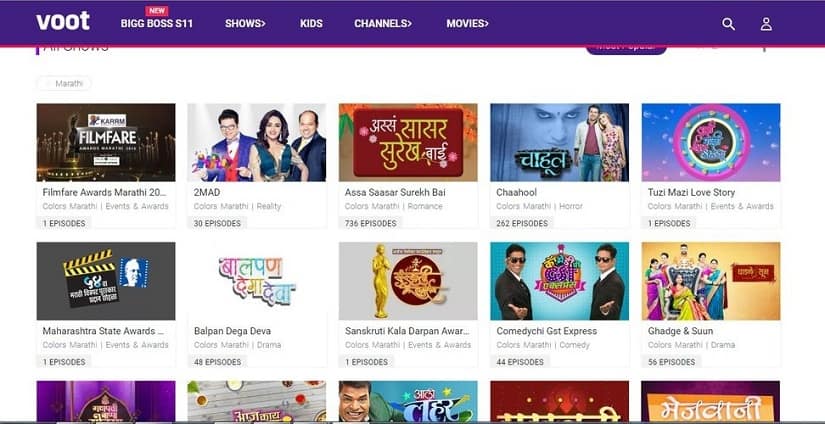
Task: Expand the CHANNELS menu
Action: [383, 24]
